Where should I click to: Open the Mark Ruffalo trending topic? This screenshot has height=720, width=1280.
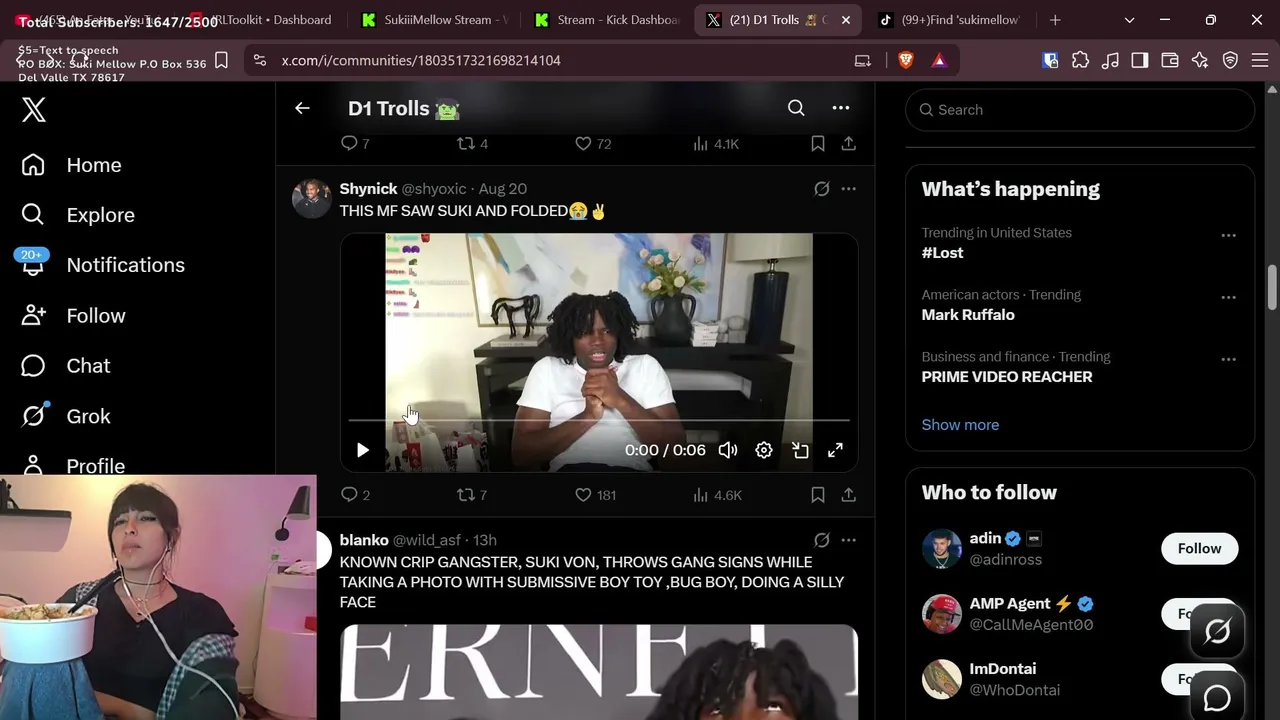pos(968,315)
